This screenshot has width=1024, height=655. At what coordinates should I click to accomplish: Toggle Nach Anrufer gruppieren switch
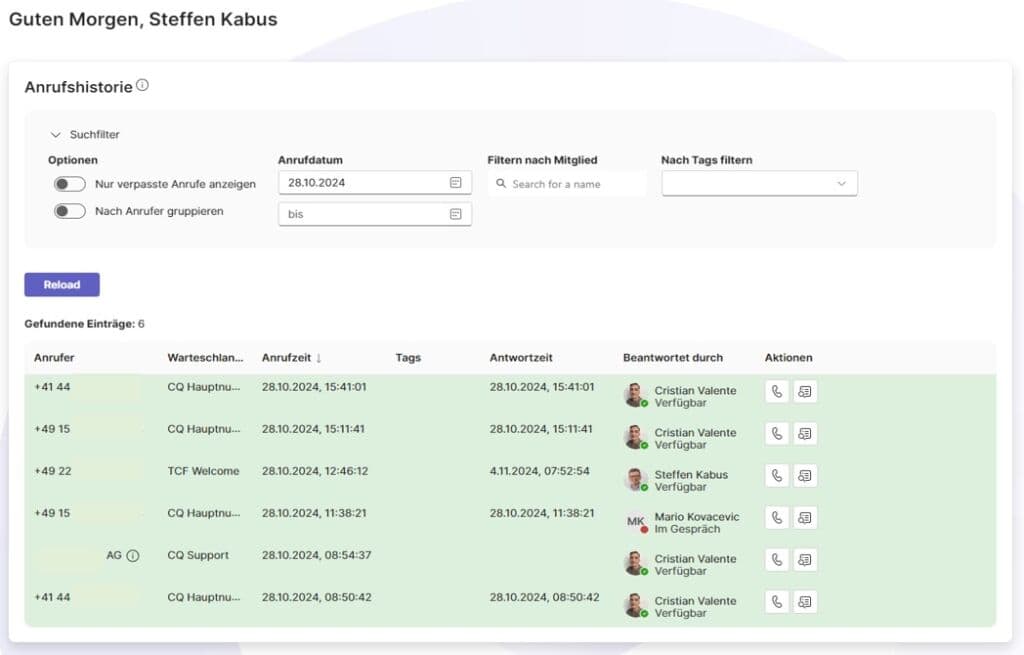[70, 211]
